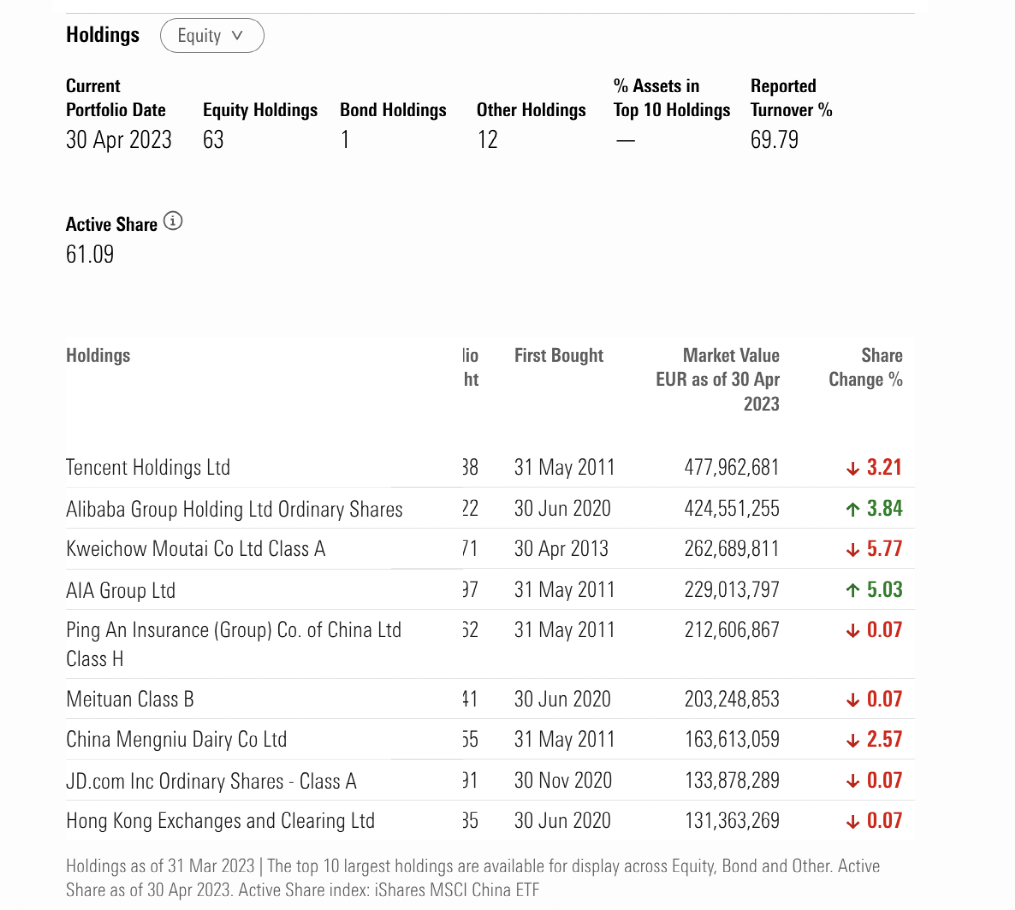1015x910 pixels.
Task: Select the AIA Group Ltd holding
Action: coord(121,590)
